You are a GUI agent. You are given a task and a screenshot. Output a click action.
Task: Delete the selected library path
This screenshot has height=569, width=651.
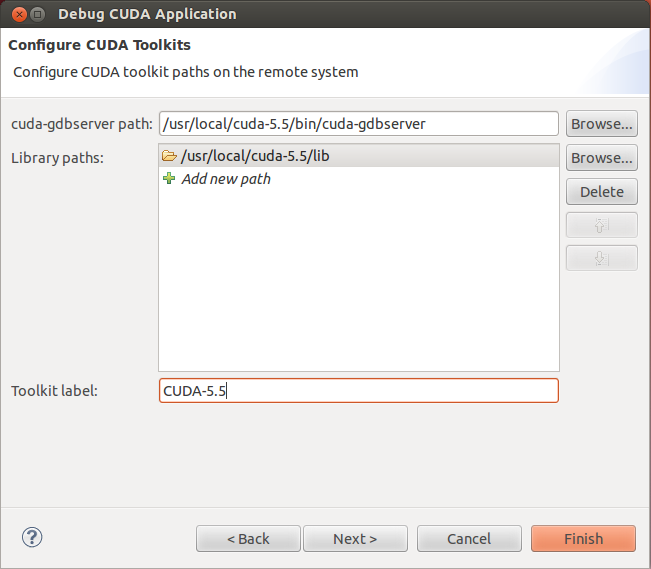point(601,192)
